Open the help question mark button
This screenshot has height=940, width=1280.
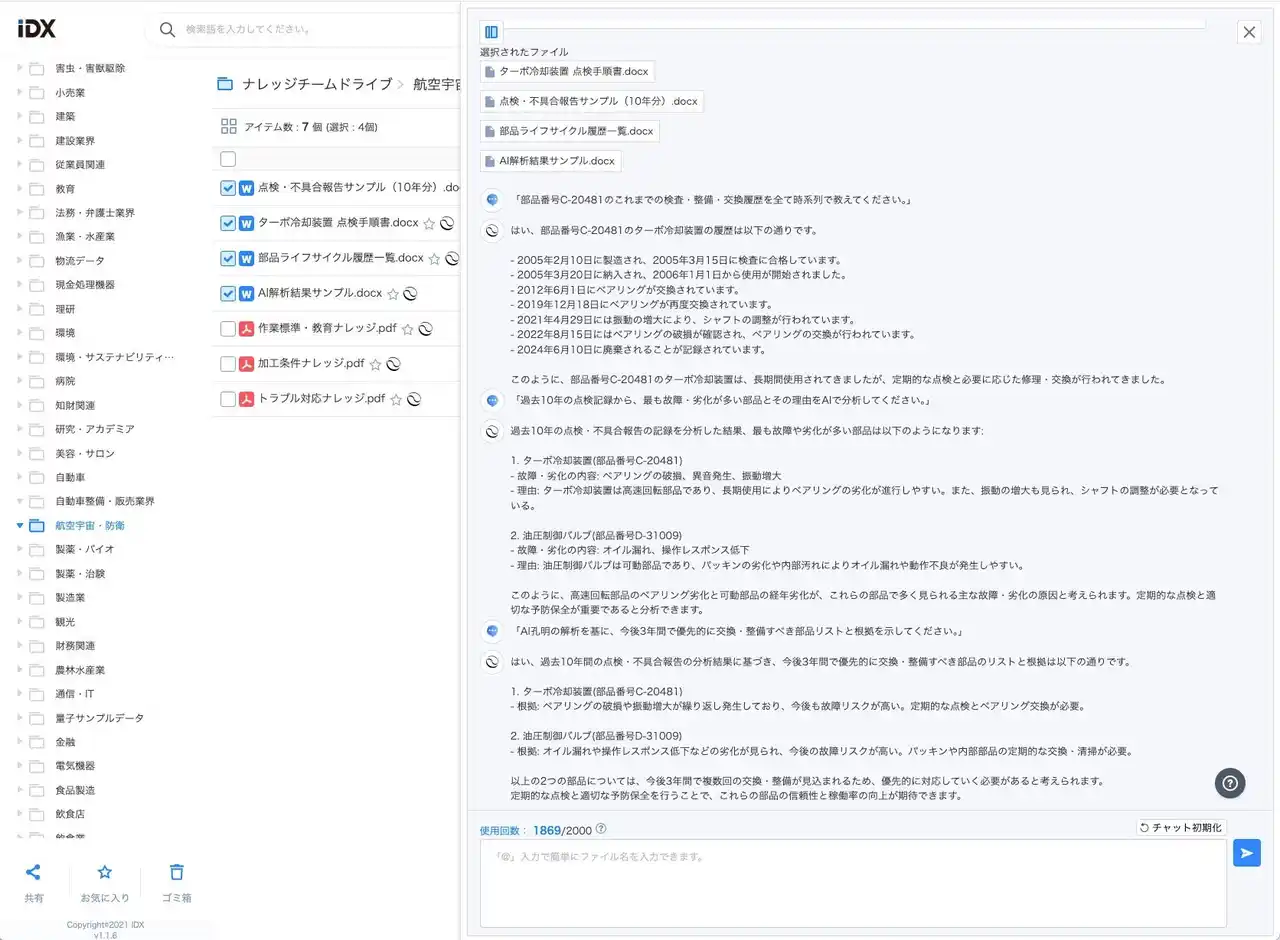tap(1230, 783)
